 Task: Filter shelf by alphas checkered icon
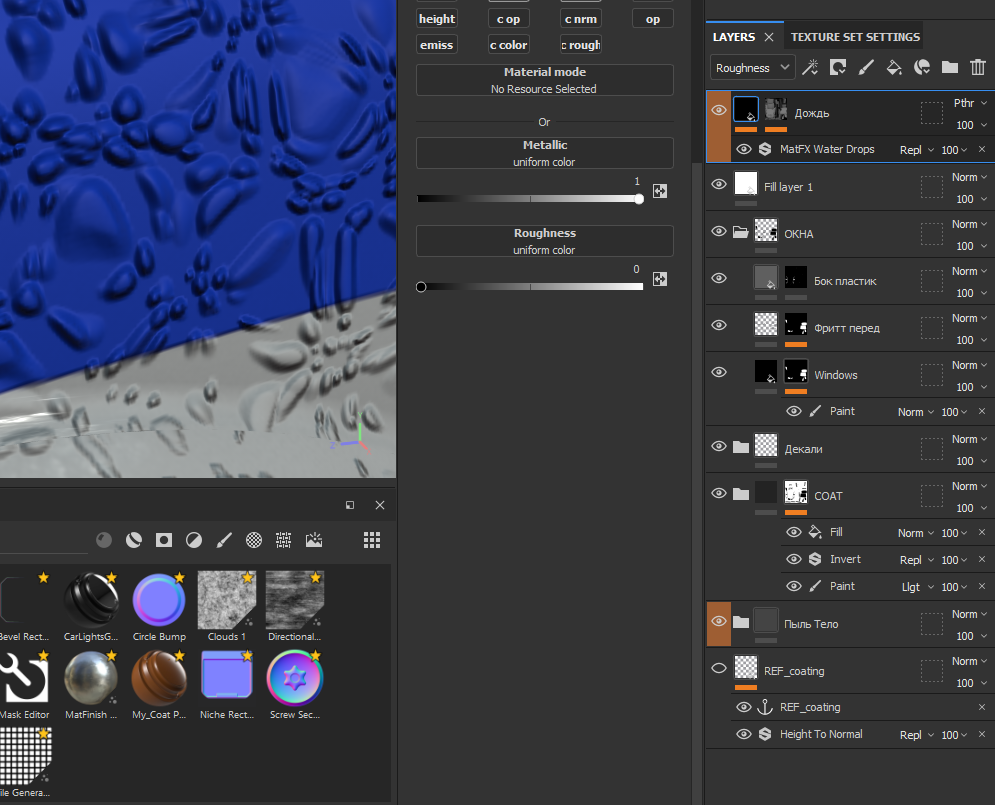(254, 540)
